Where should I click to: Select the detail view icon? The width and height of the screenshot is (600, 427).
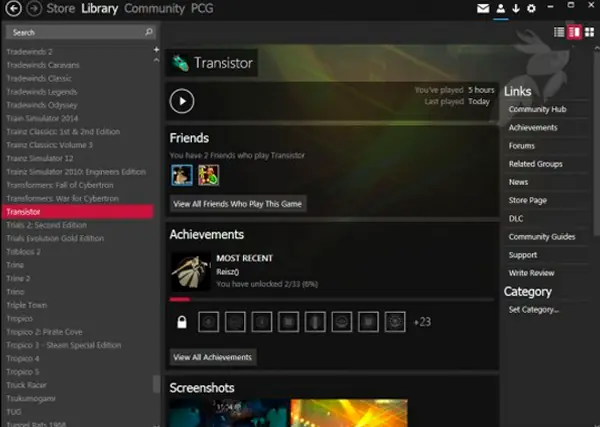[574, 32]
